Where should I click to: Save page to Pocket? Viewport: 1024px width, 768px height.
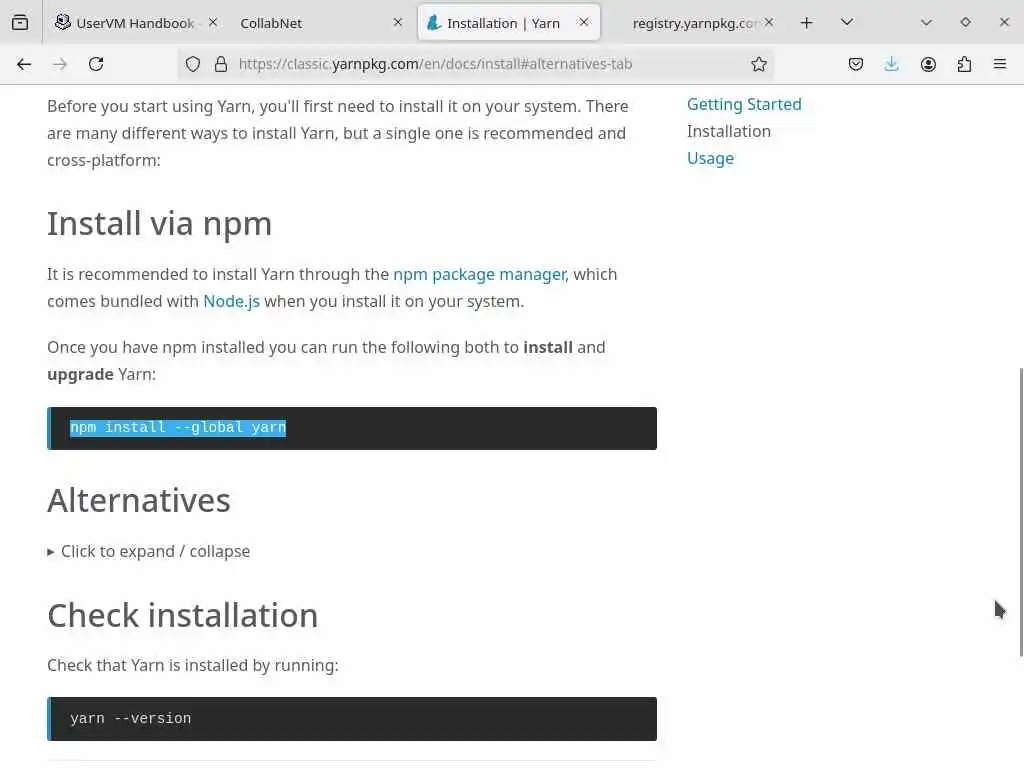click(x=856, y=64)
